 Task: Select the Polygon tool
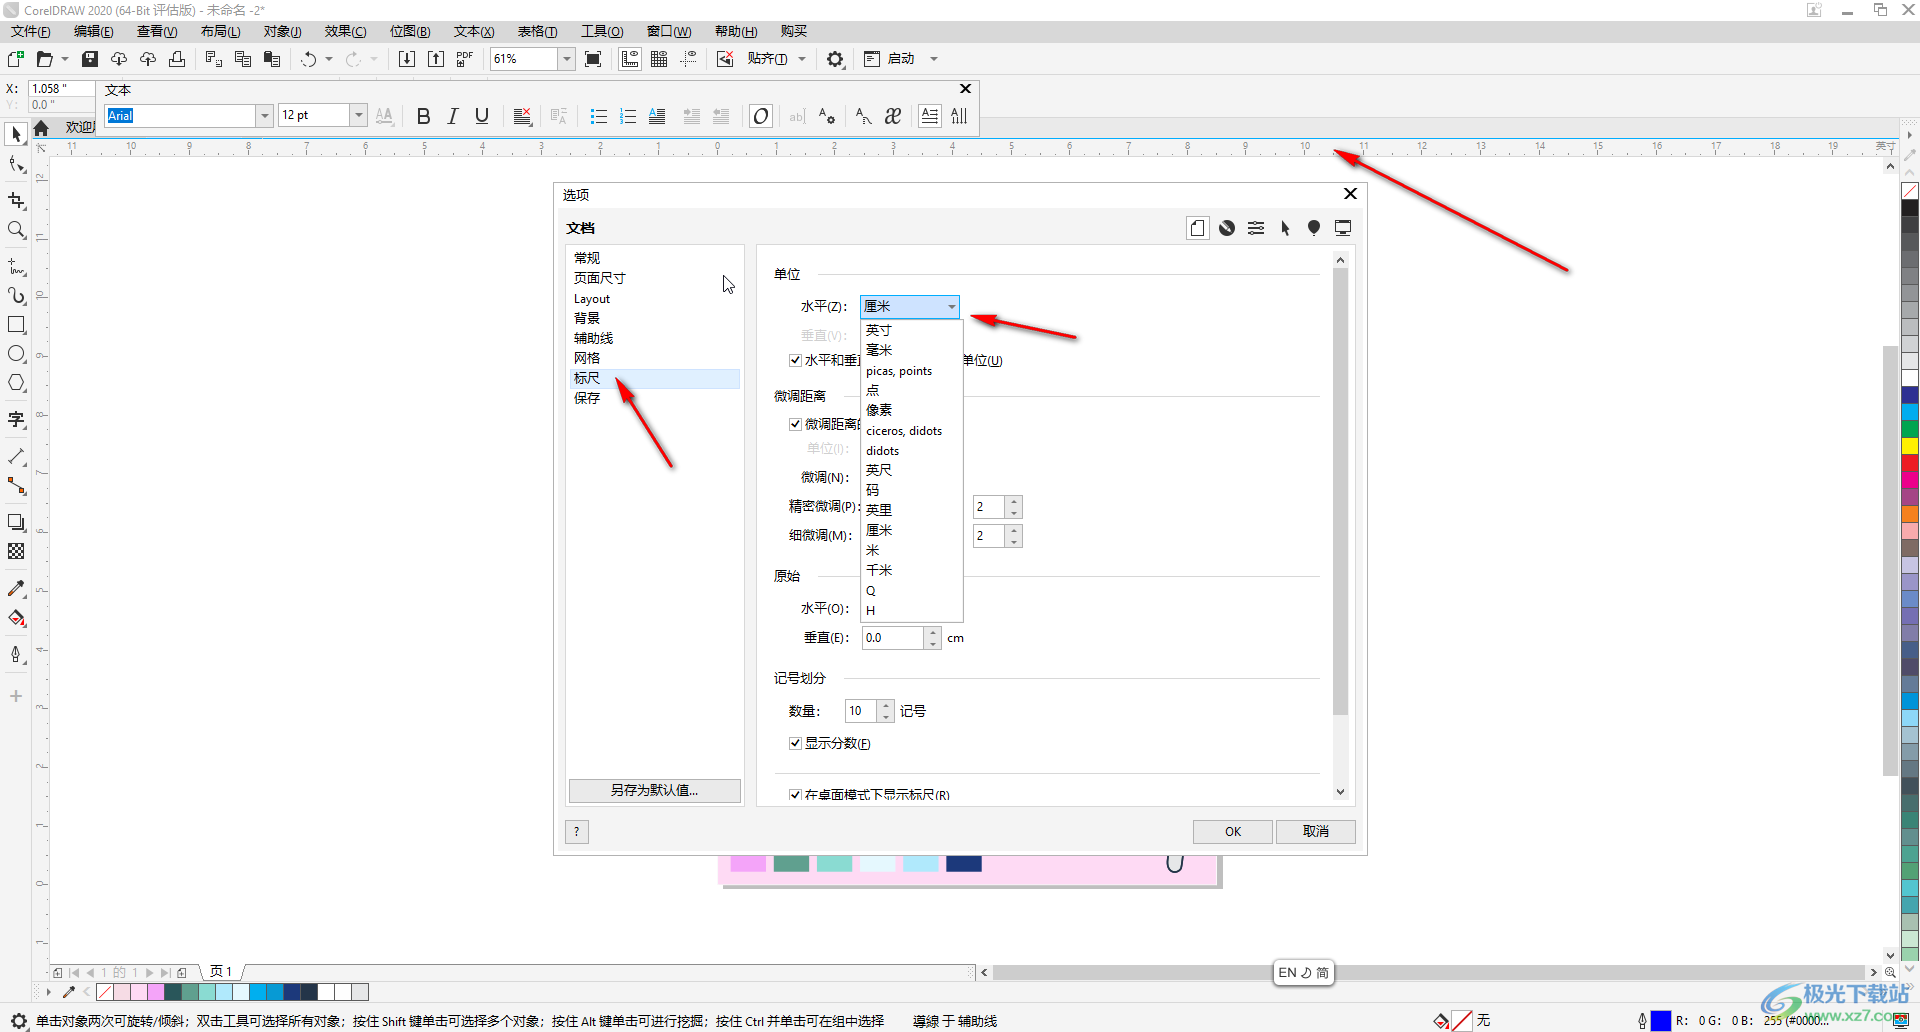[16, 383]
